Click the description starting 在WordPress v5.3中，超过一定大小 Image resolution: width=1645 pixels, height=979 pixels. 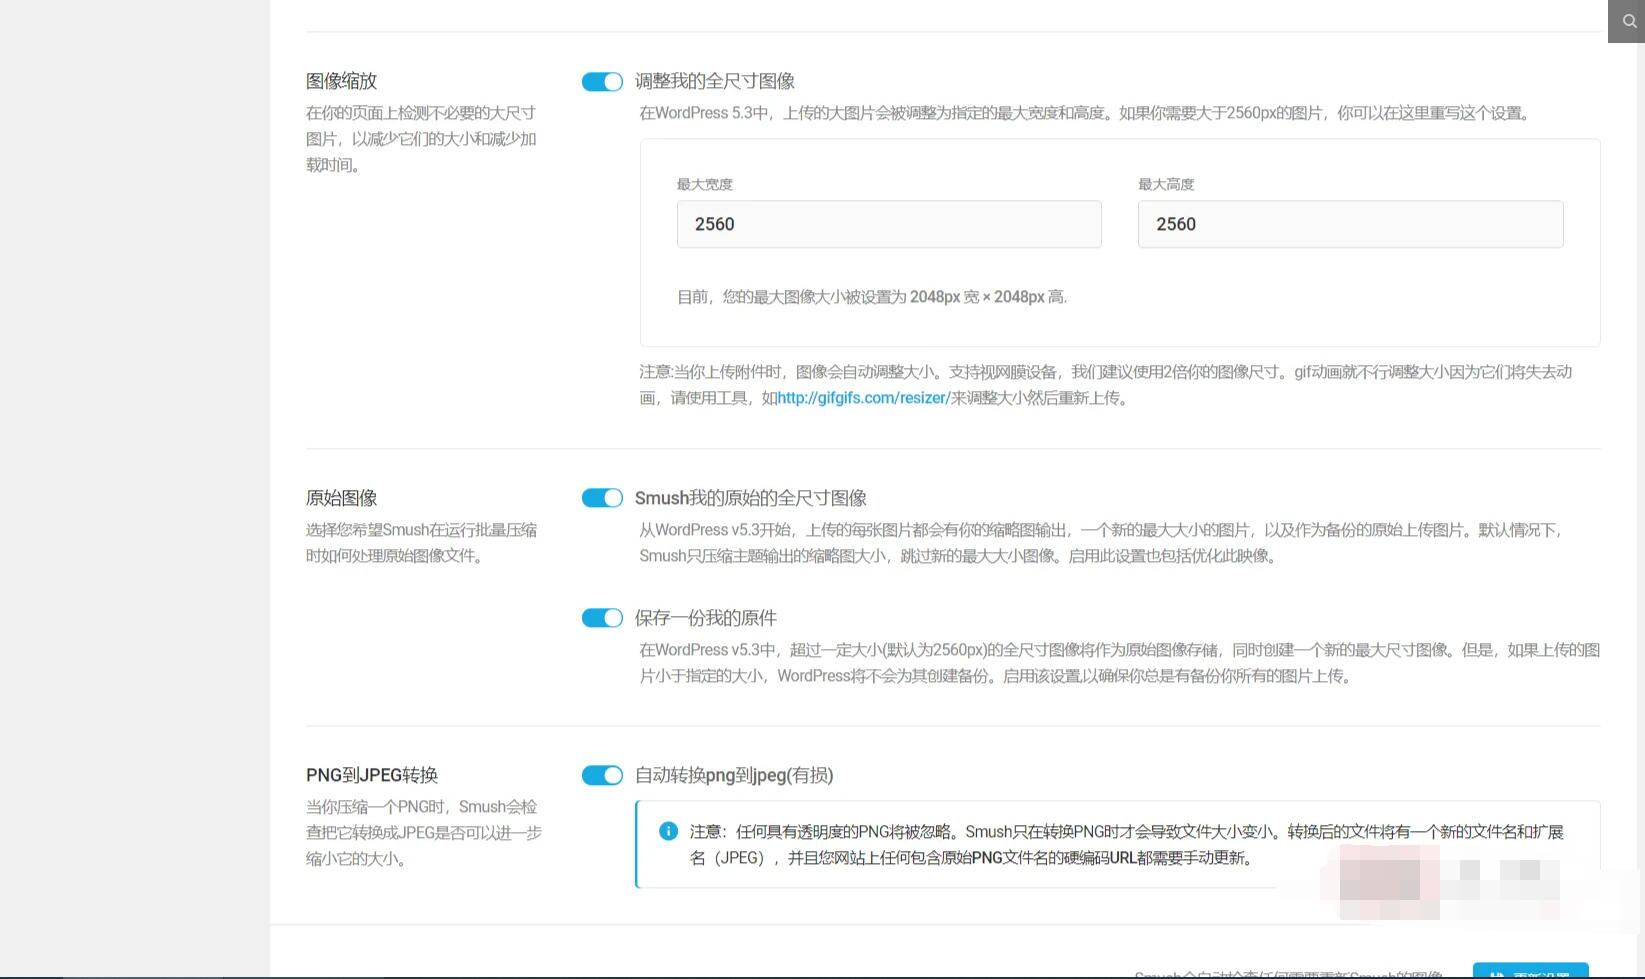tap(1120, 663)
